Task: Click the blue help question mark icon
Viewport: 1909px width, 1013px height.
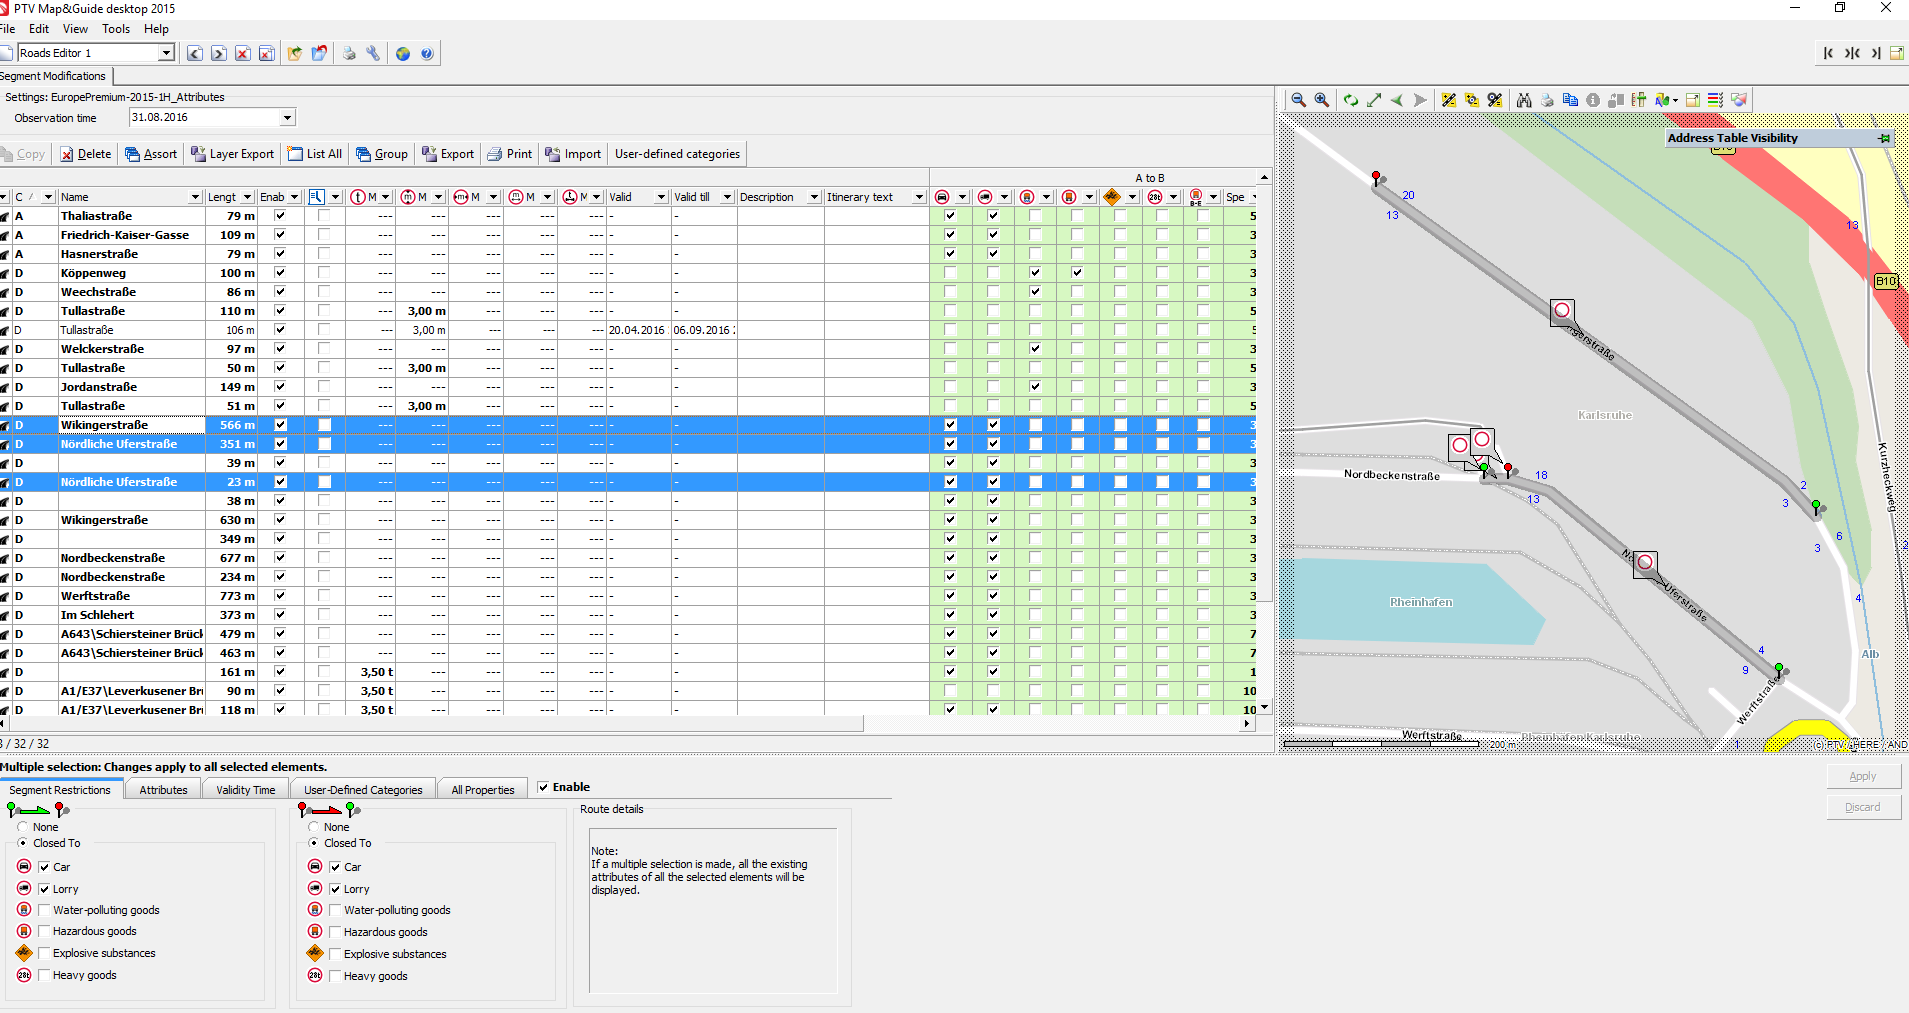Action: point(427,54)
